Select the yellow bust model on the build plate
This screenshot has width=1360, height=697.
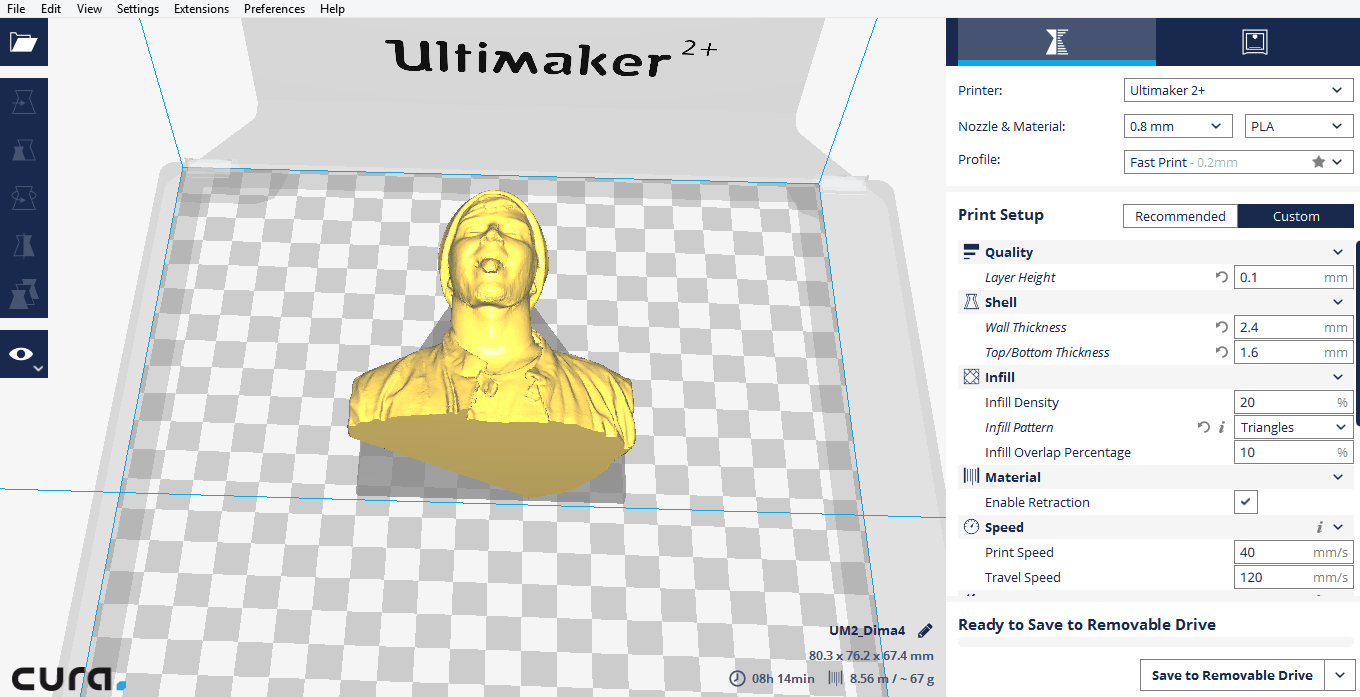tap(491, 345)
